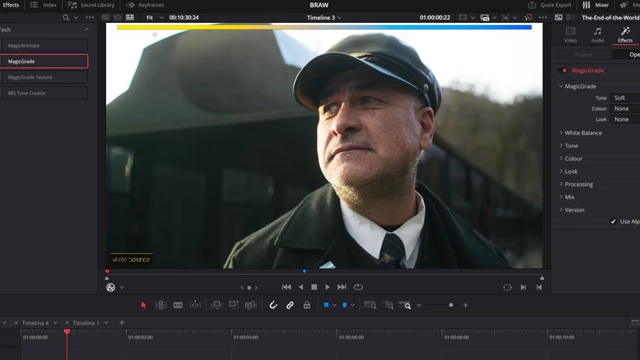Open the Effects panel tab
This screenshot has width=640, height=360.
(11, 5)
